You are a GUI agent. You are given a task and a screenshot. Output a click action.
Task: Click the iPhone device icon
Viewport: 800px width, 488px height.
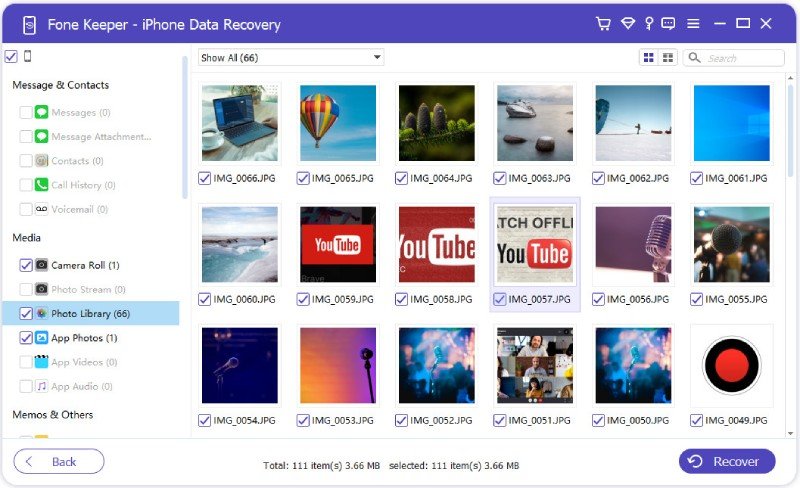click(28, 56)
